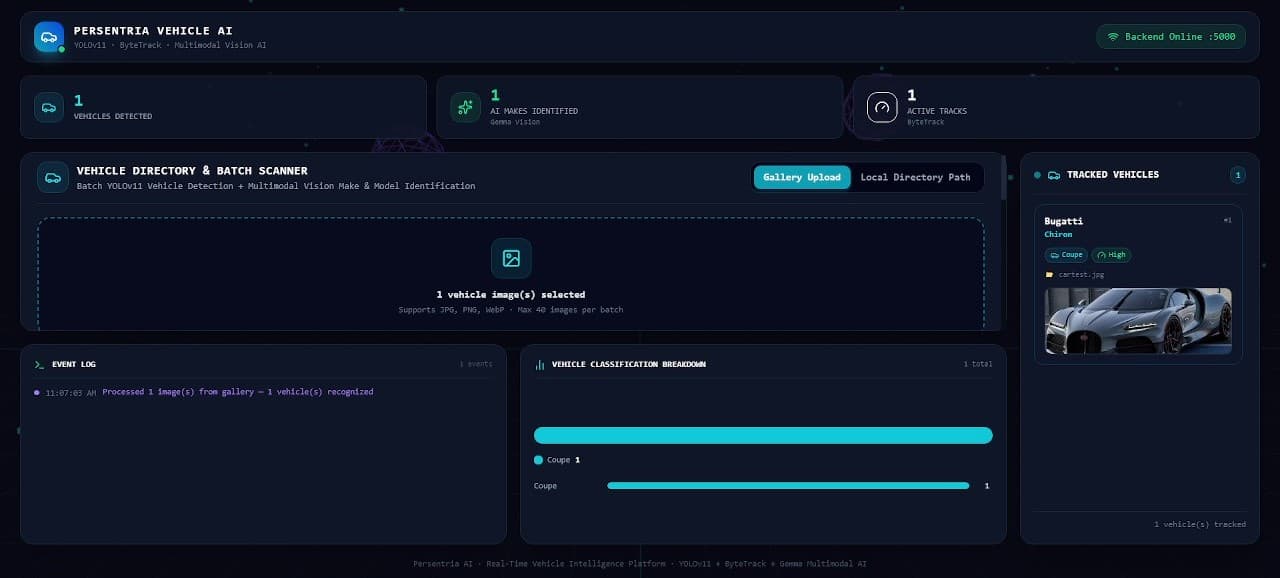Click the Backend Online :5000 status badge
Viewport: 1280px width, 578px height.
click(1171, 37)
